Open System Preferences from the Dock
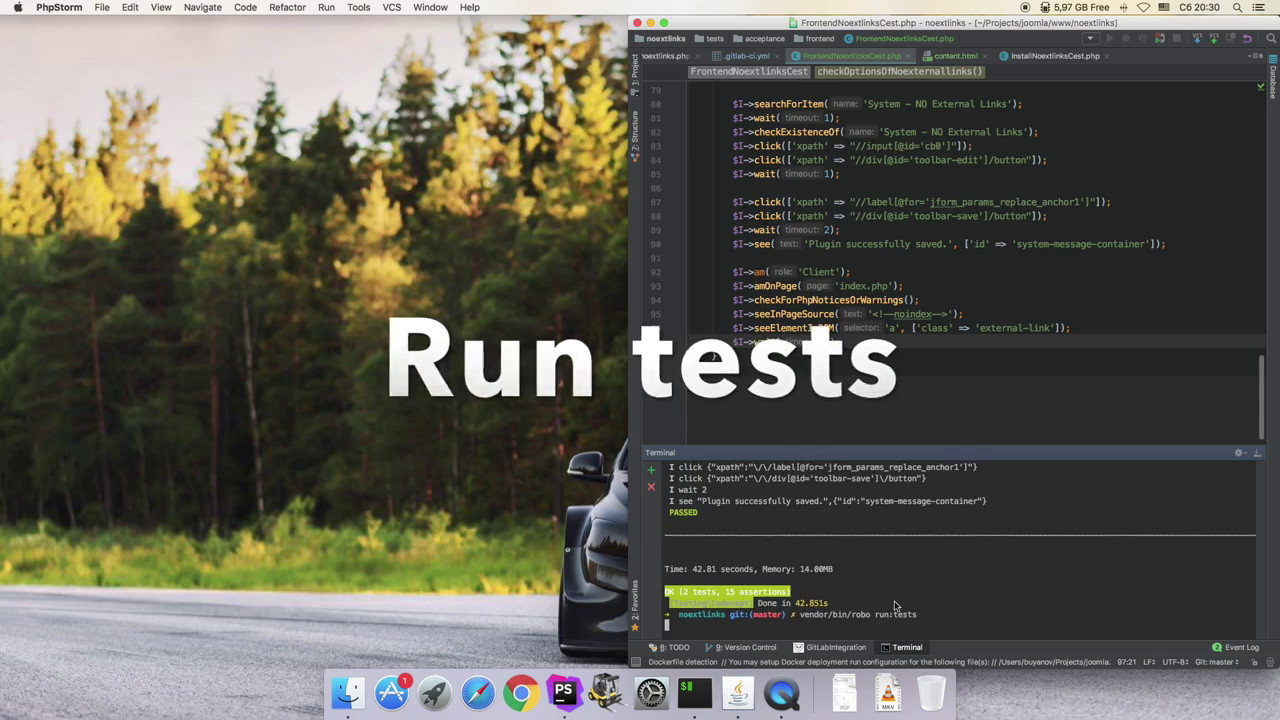Image resolution: width=1280 pixels, height=720 pixels. [651, 692]
